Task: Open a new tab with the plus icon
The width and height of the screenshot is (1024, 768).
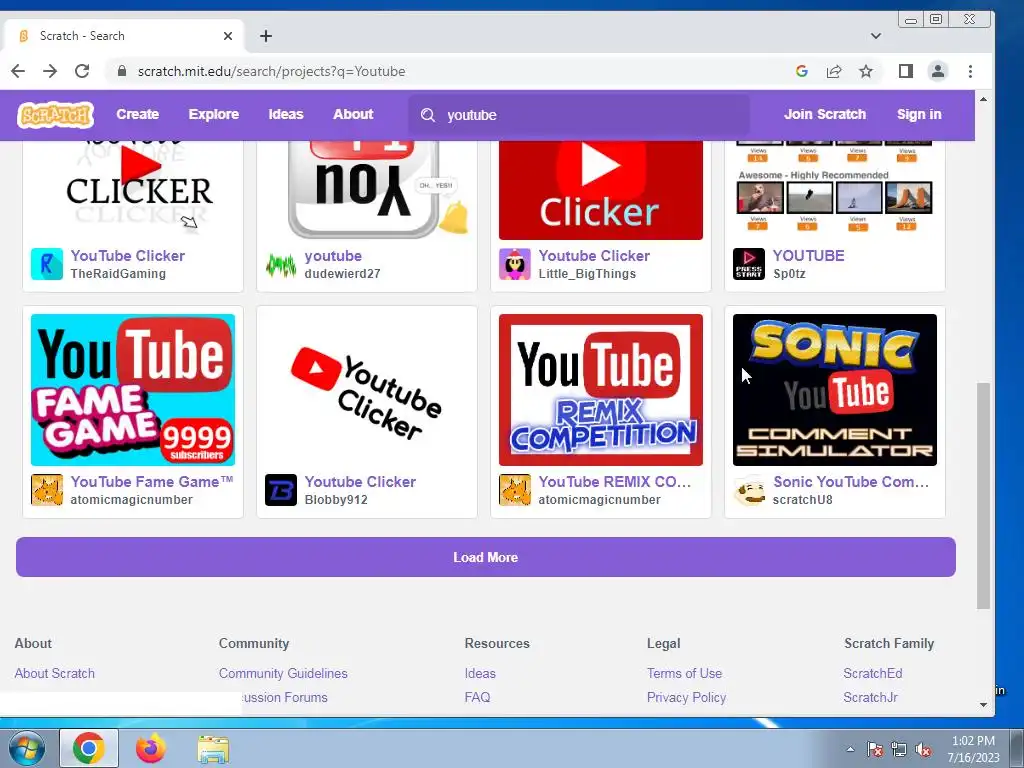Action: [x=266, y=36]
